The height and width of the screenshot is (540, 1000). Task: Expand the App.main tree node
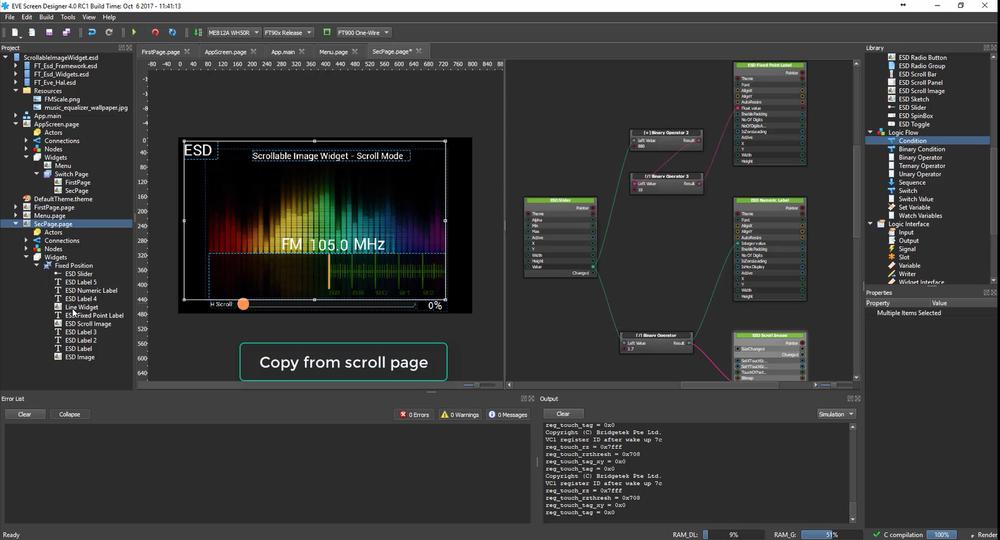tap(16, 116)
